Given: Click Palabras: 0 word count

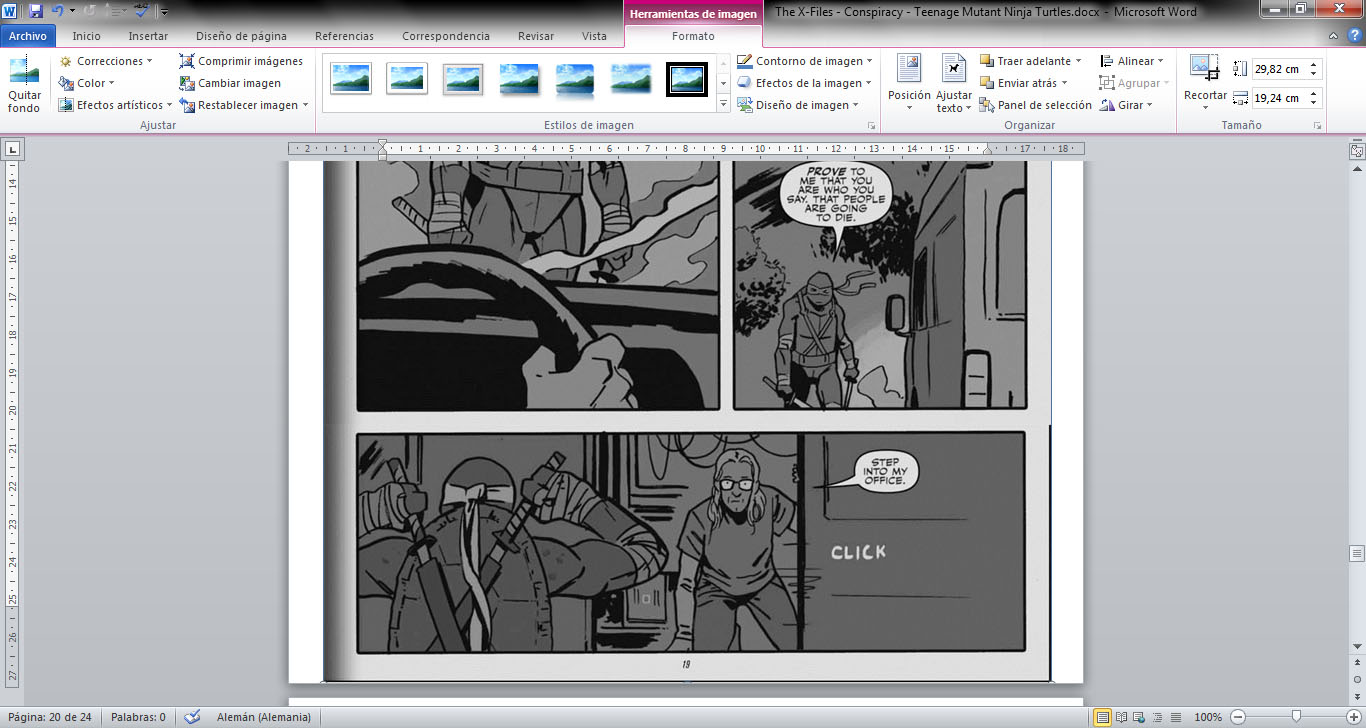Looking at the screenshot, I should click(138, 717).
